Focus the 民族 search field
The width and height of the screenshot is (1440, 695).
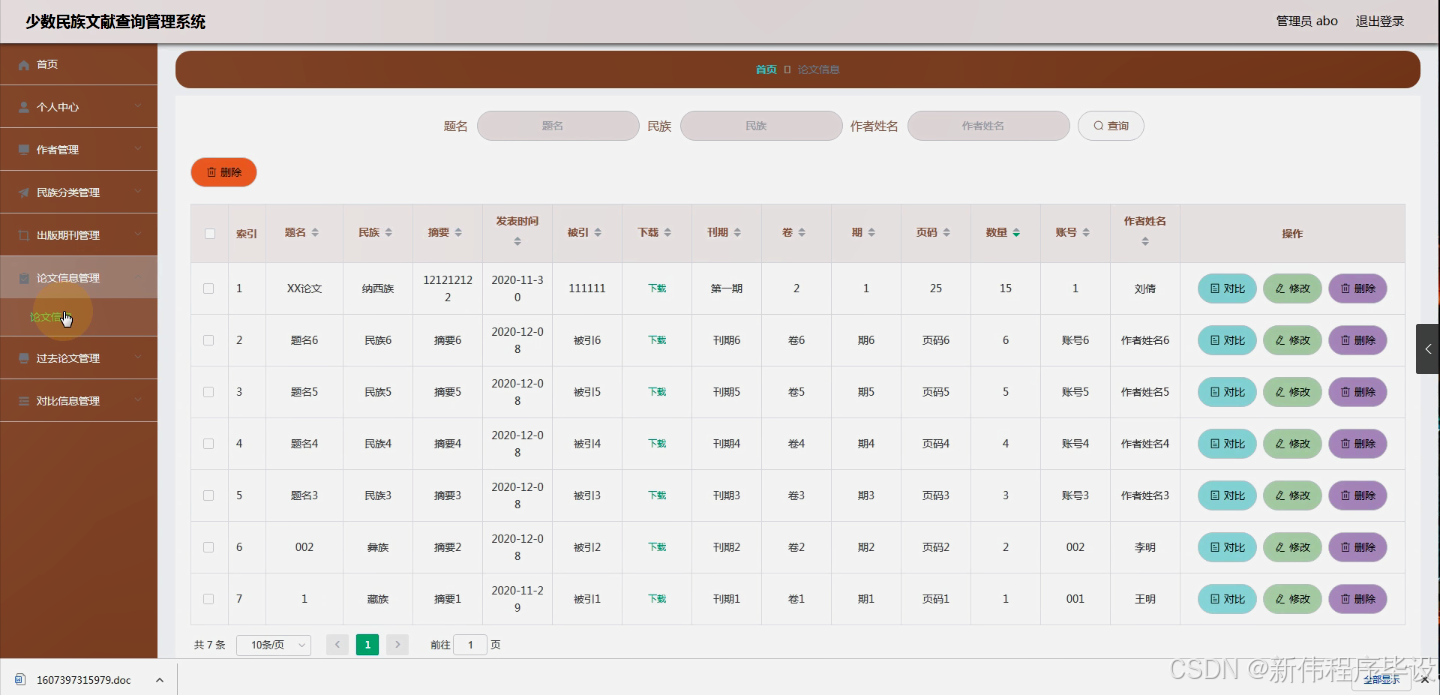click(x=761, y=126)
